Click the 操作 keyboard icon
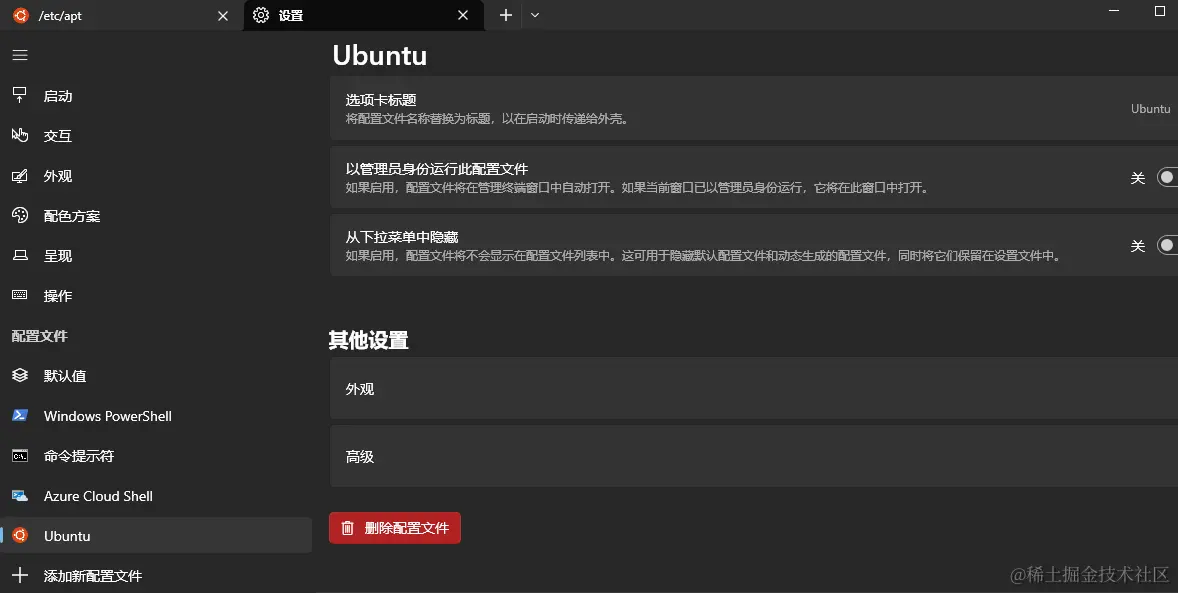 coord(20,295)
